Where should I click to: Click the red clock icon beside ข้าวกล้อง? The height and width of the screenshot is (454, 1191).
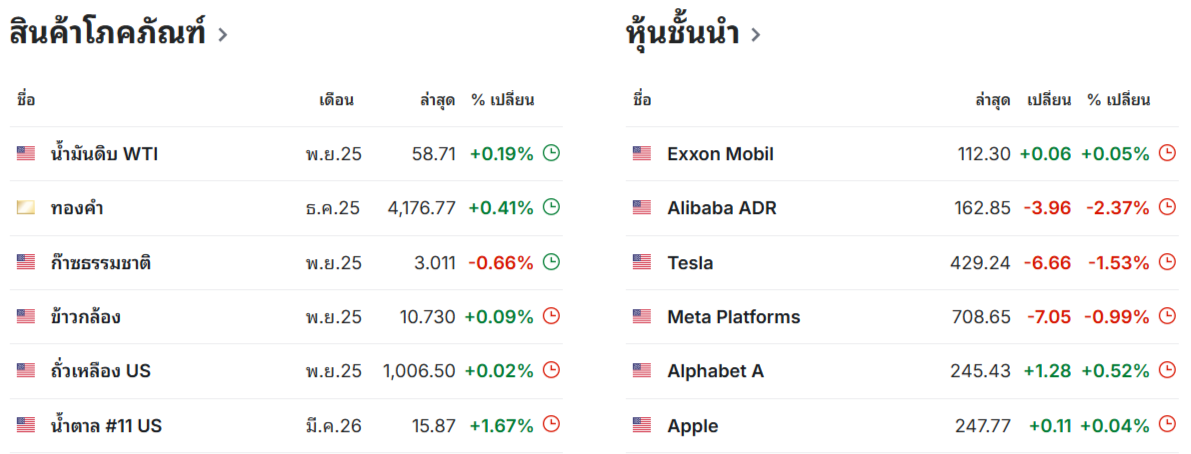pyautogui.click(x=551, y=316)
